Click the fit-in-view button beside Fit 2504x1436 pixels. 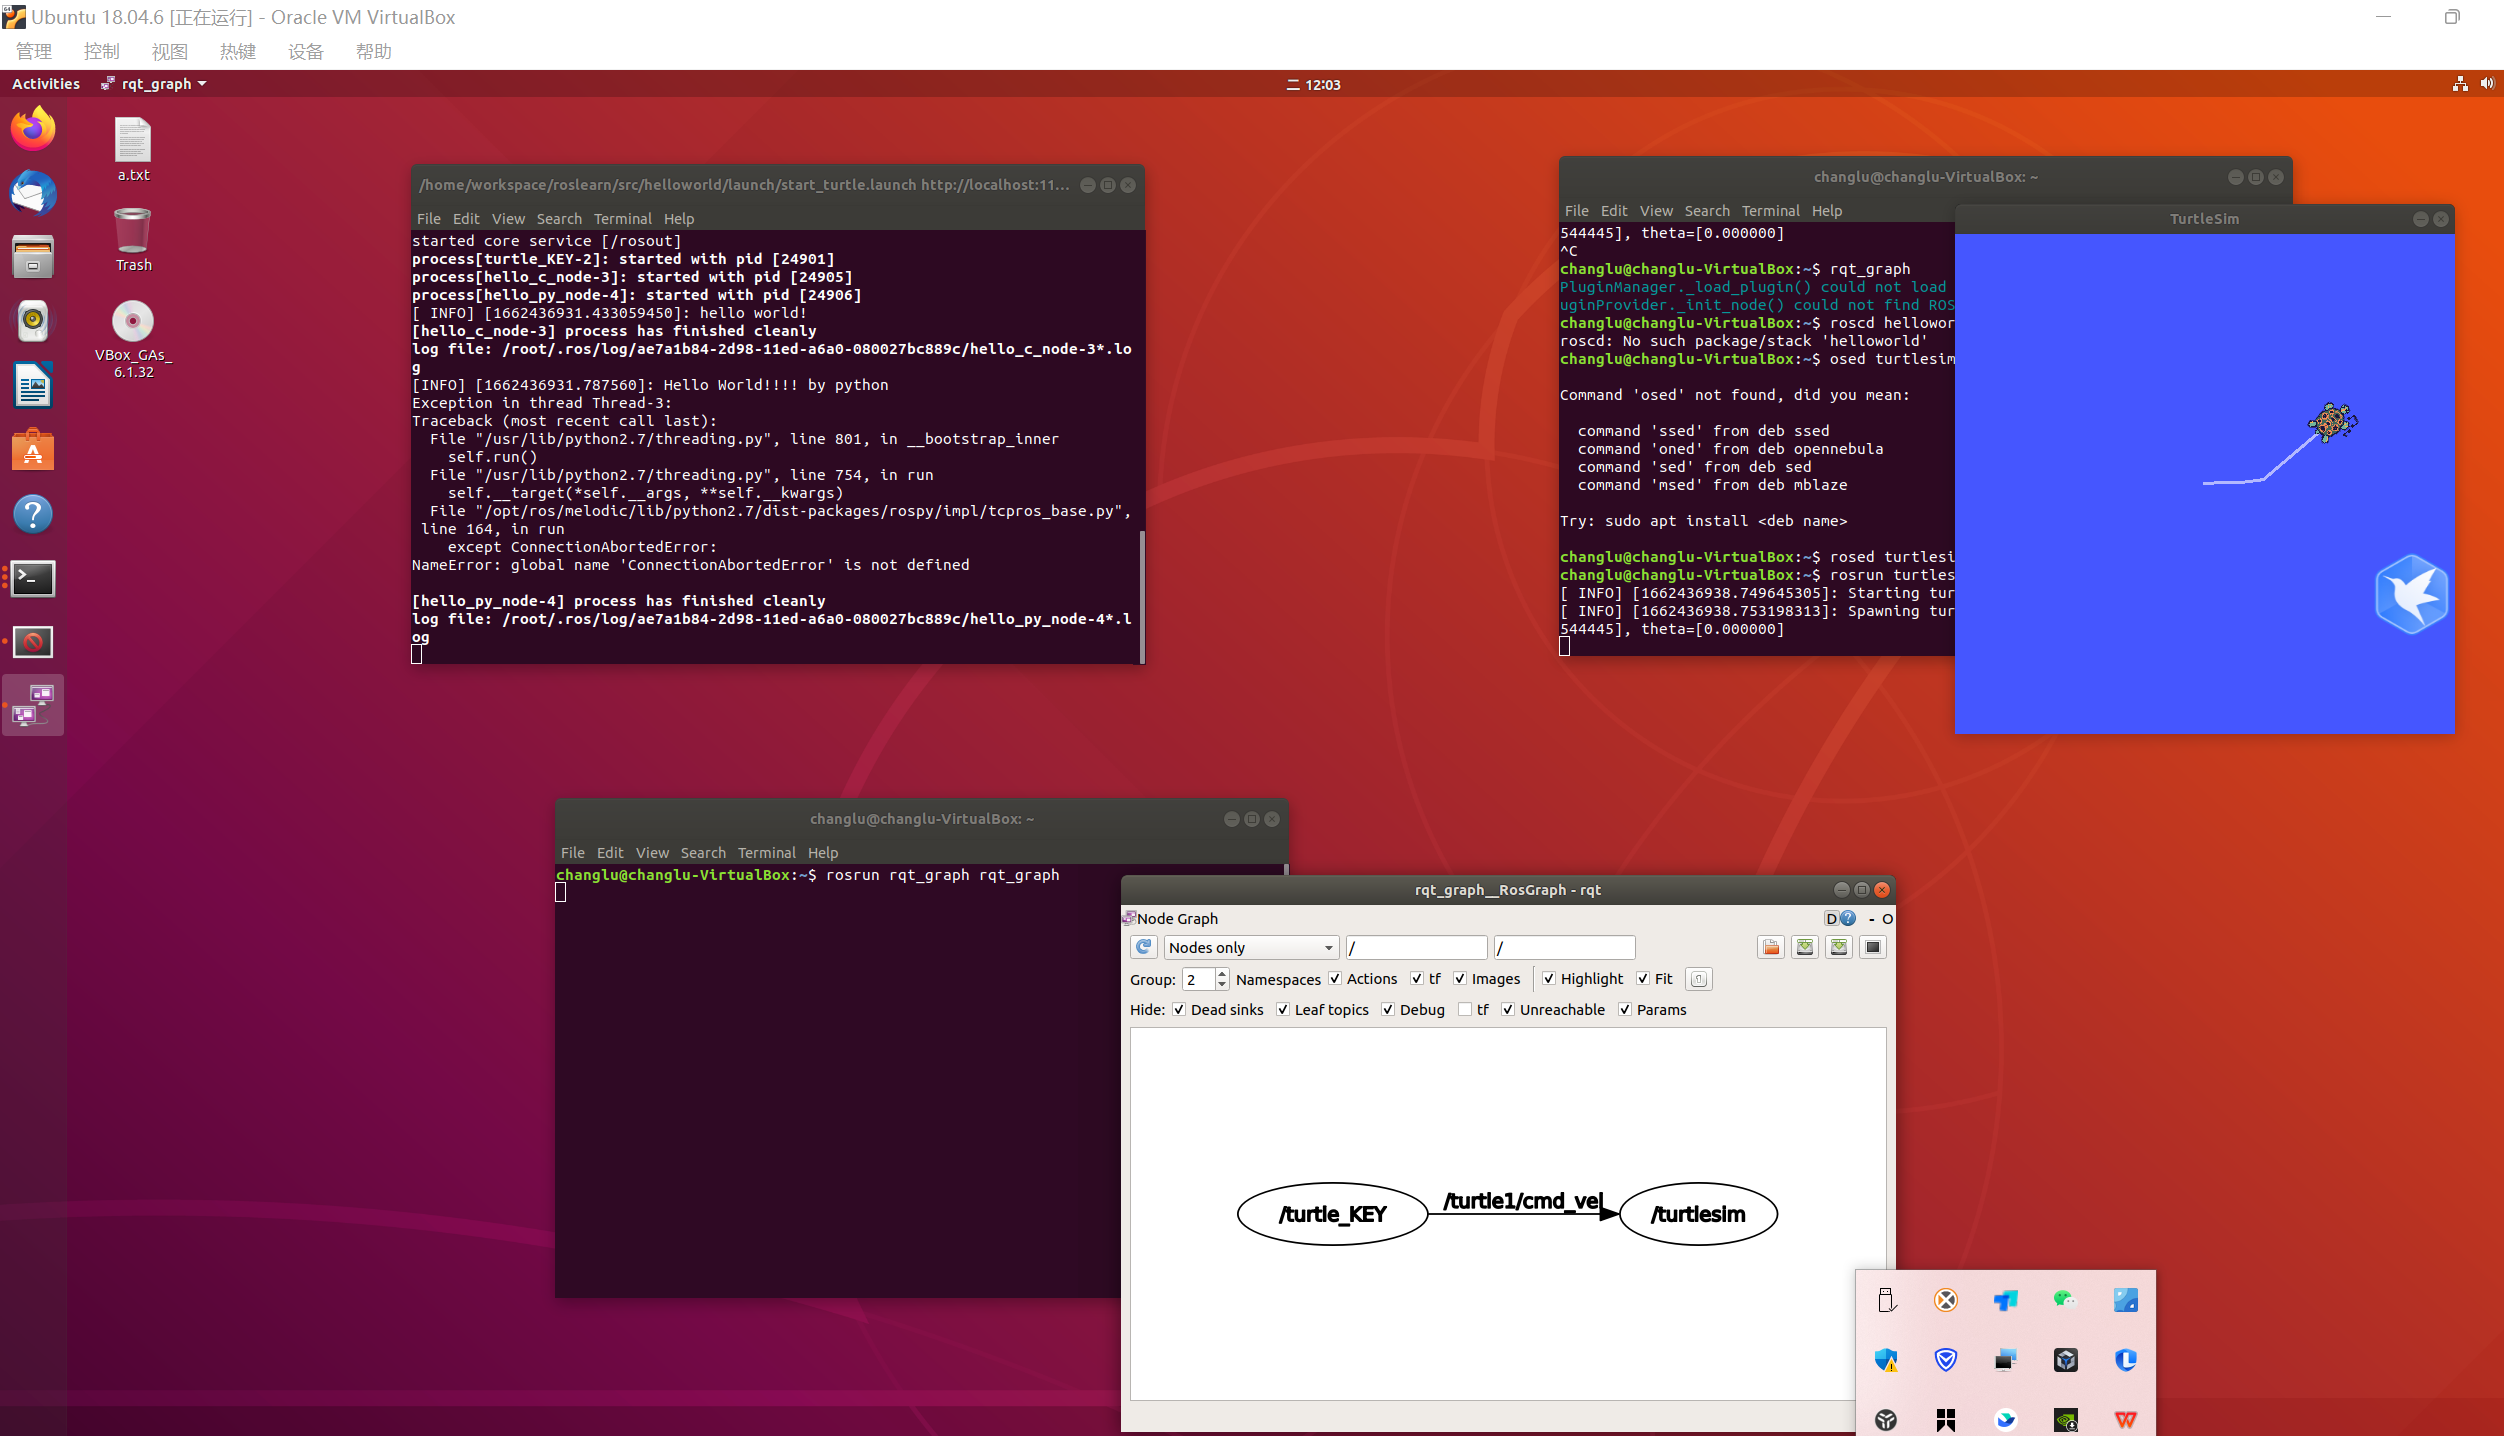(x=1699, y=979)
